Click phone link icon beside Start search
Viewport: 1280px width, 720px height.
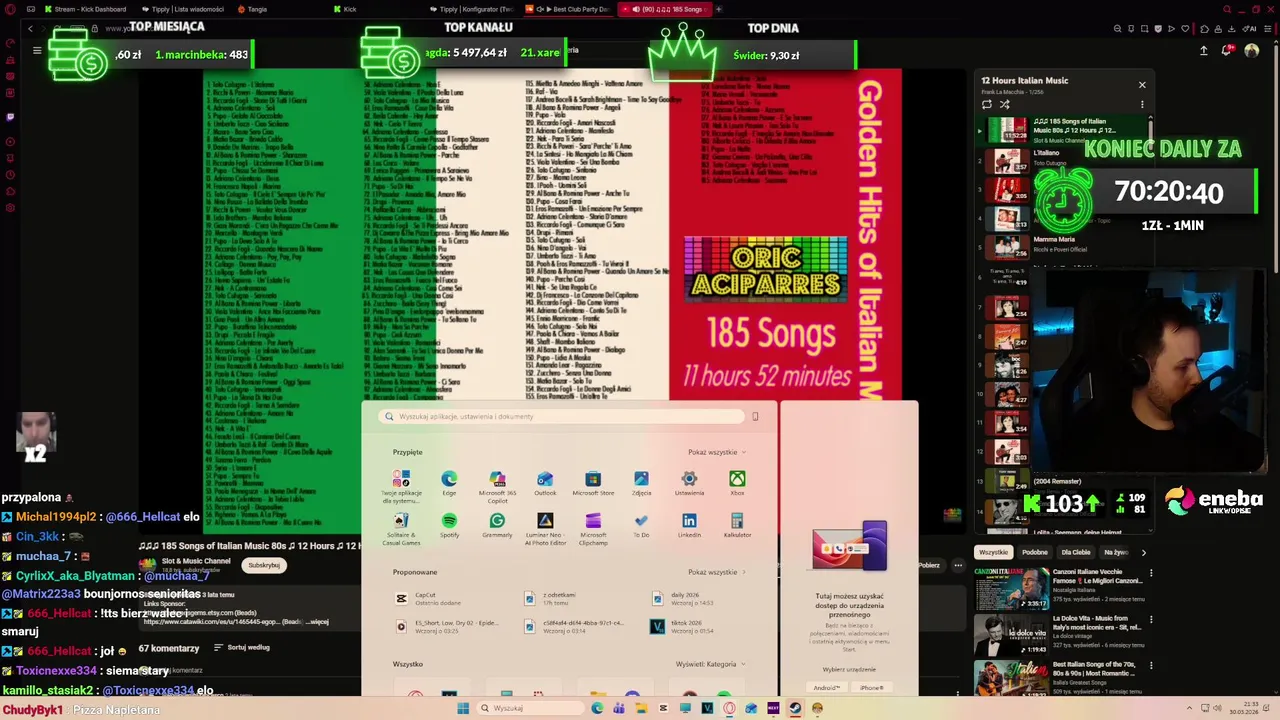coord(755,416)
